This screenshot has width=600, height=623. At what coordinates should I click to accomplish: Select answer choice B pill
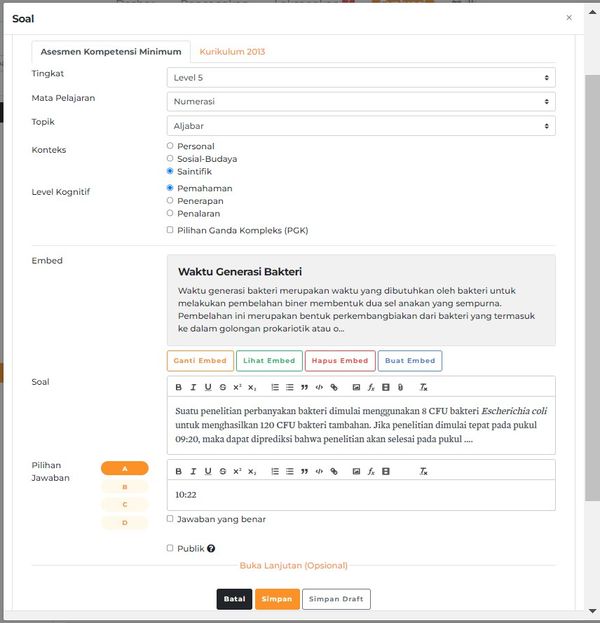tap(125, 487)
